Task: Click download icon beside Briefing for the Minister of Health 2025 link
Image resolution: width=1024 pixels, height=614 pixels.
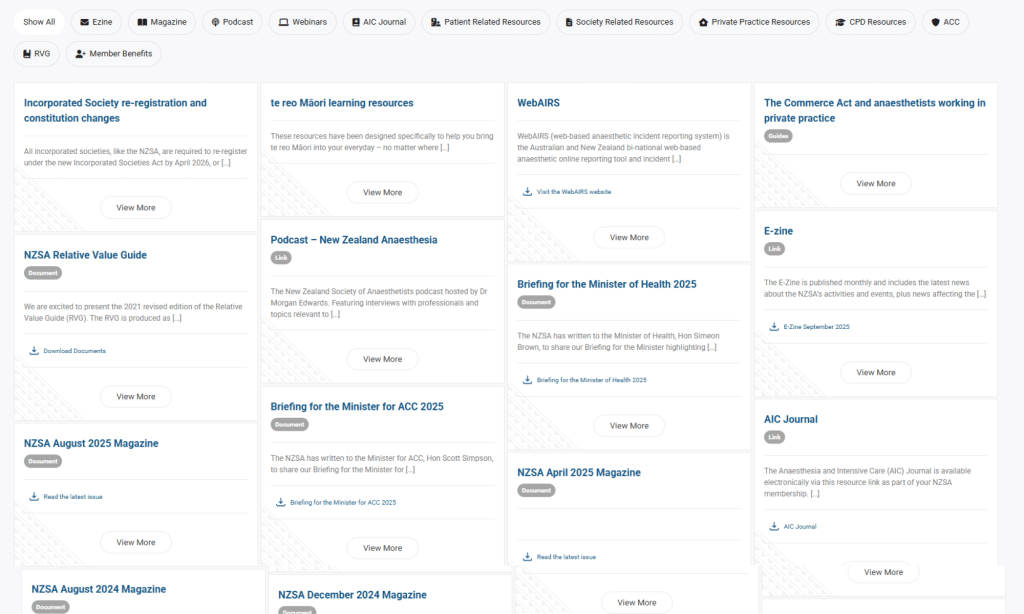Action: (x=527, y=380)
